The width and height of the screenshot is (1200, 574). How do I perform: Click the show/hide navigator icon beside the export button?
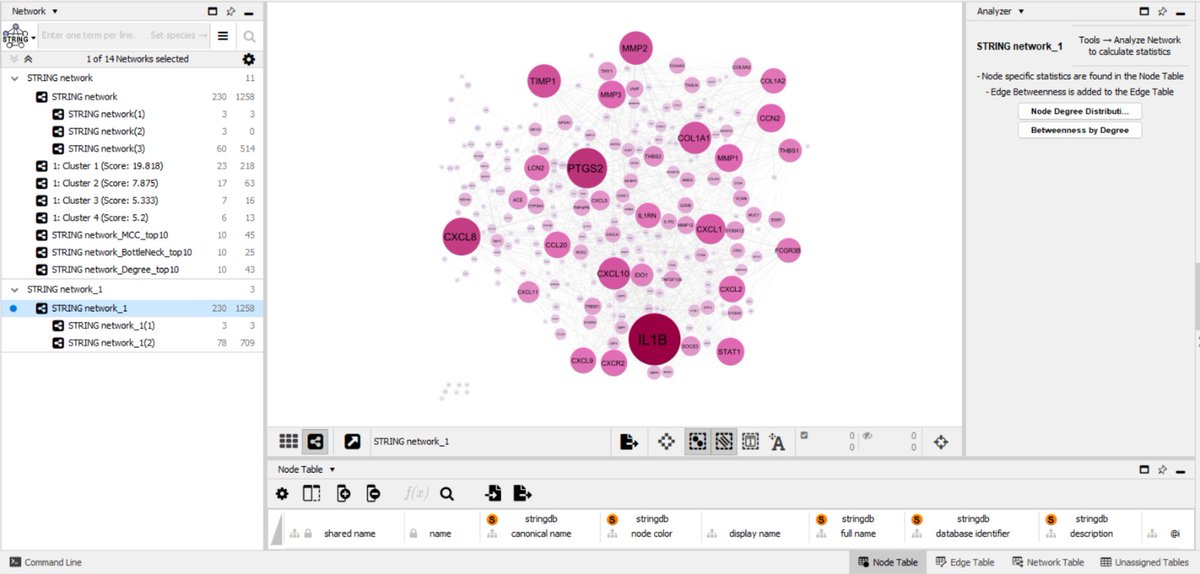[x=667, y=441]
